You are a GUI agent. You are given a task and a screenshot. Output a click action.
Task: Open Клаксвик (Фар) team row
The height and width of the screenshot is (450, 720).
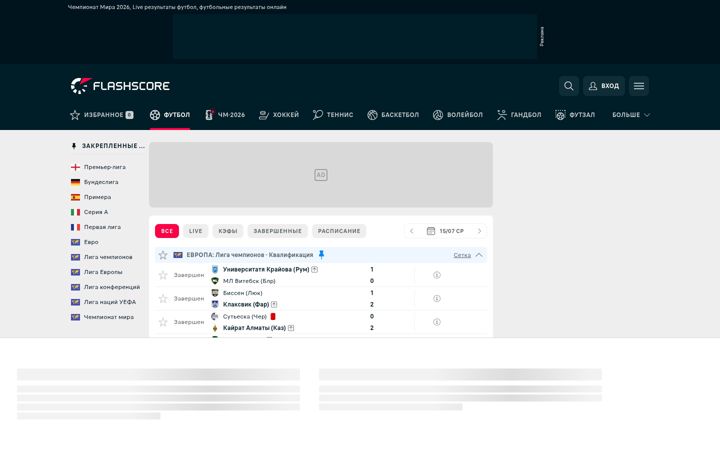coord(245,304)
